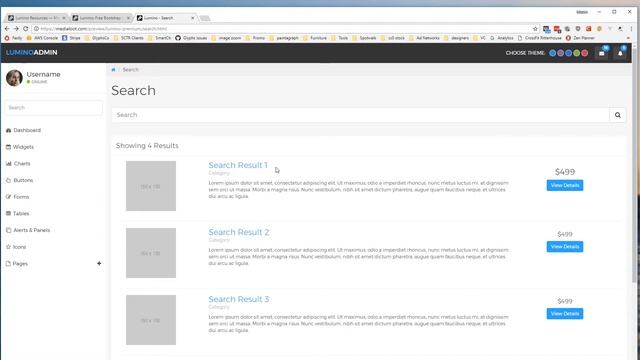Click the Charts bar-graph icon
This screenshot has height=360, width=640.
coord(9,164)
